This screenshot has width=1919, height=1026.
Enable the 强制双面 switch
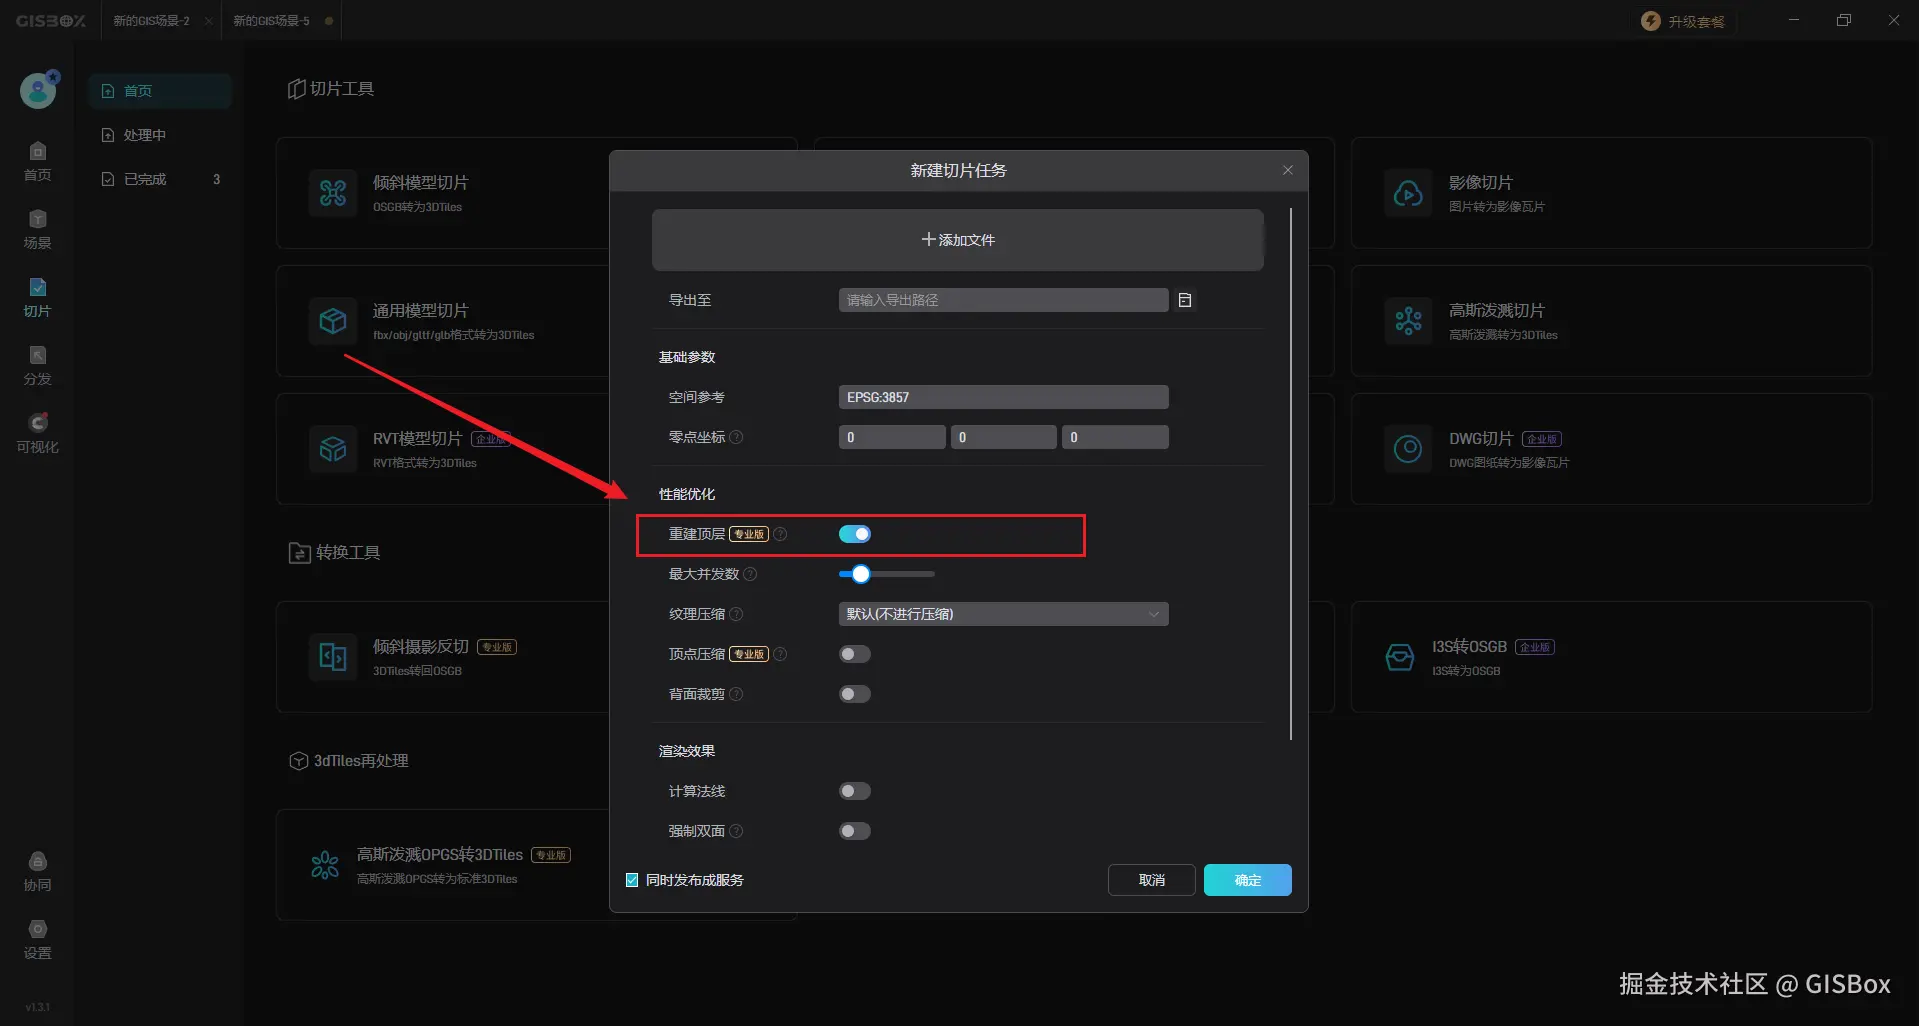coord(855,831)
